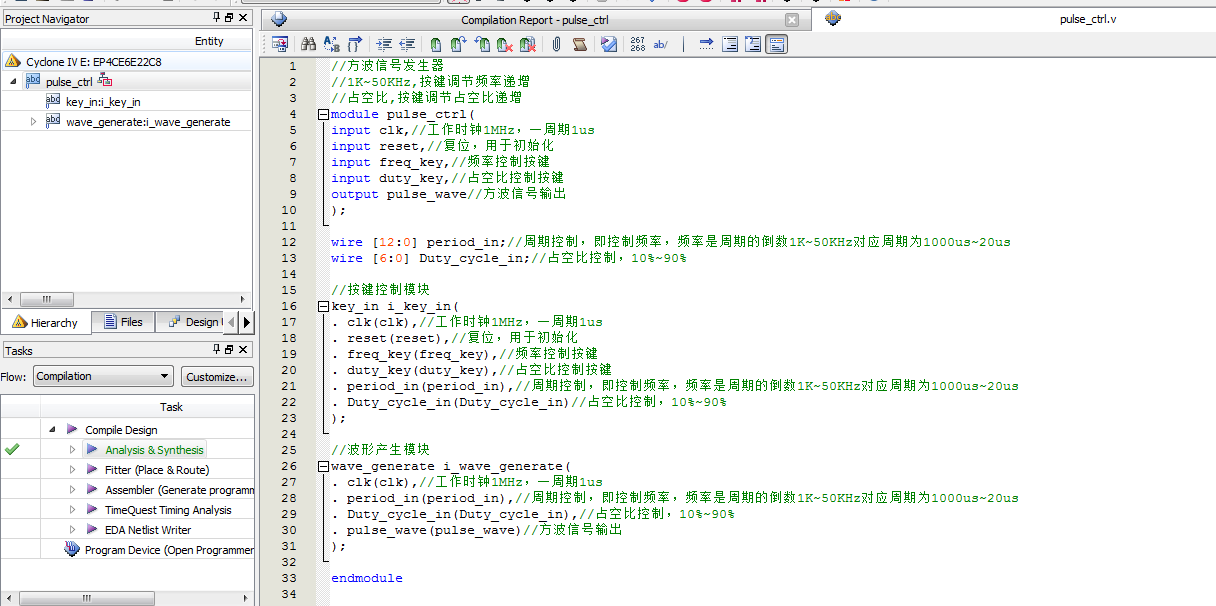The image size is (1216, 606).
Task: Click the paperclip icon in editor toolbar
Action: click(556, 44)
